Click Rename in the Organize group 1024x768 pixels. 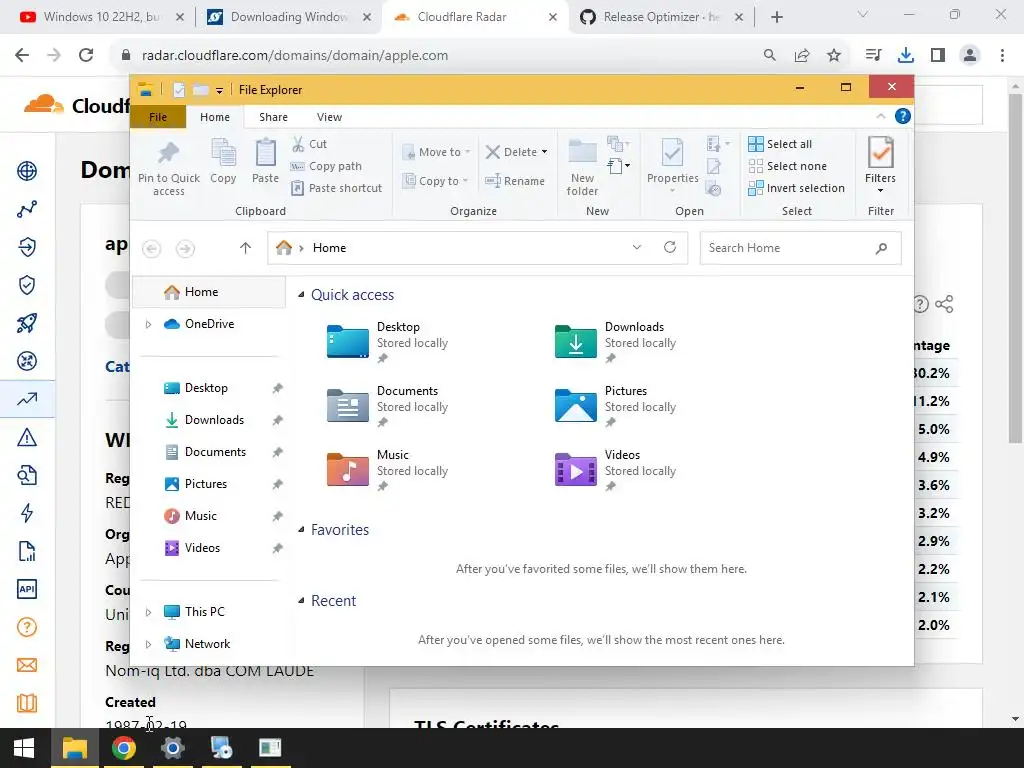(x=515, y=181)
